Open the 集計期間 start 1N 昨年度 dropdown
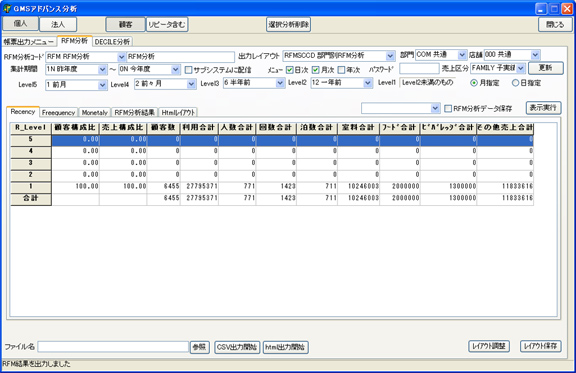 (102, 69)
